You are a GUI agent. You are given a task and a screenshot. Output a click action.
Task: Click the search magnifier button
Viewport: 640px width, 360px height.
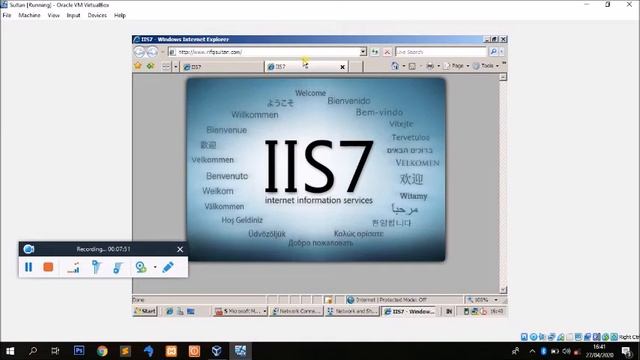point(493,52)
